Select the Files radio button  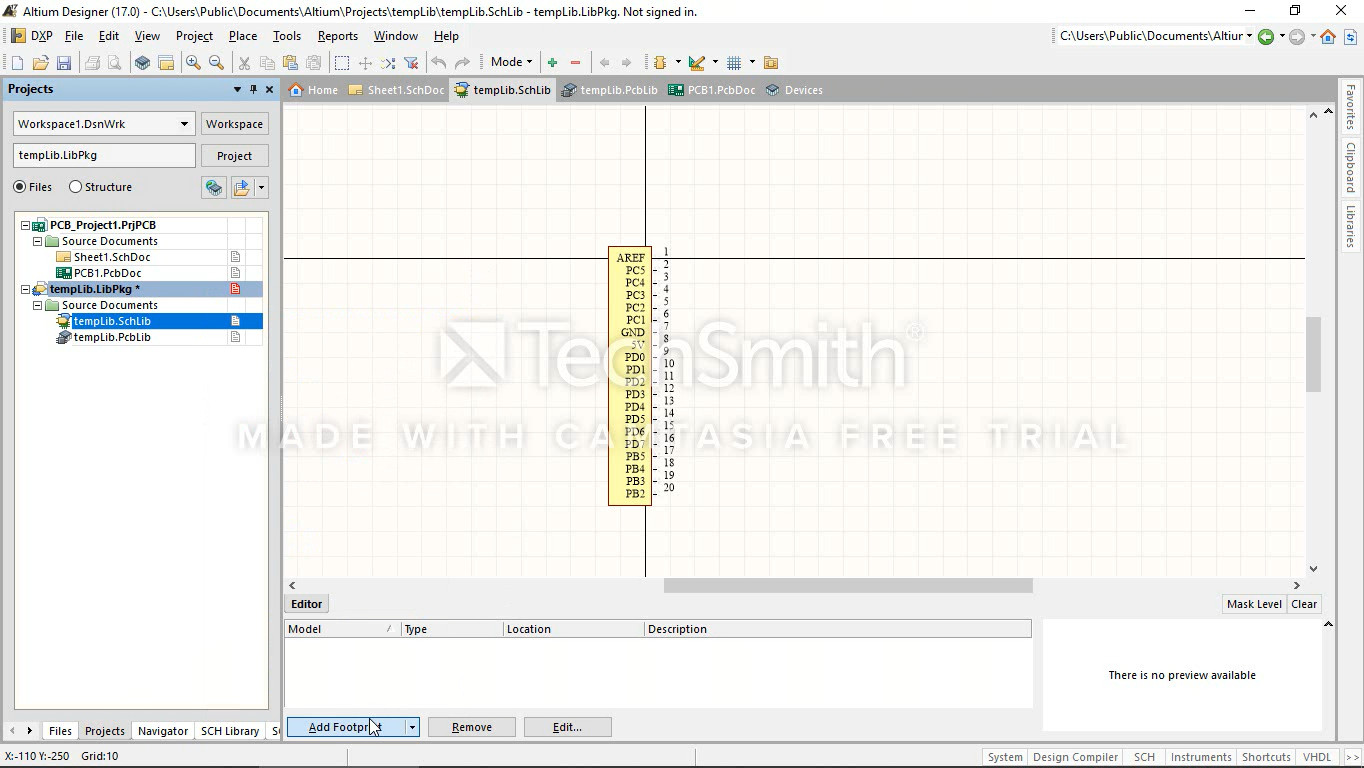(20, 187)
